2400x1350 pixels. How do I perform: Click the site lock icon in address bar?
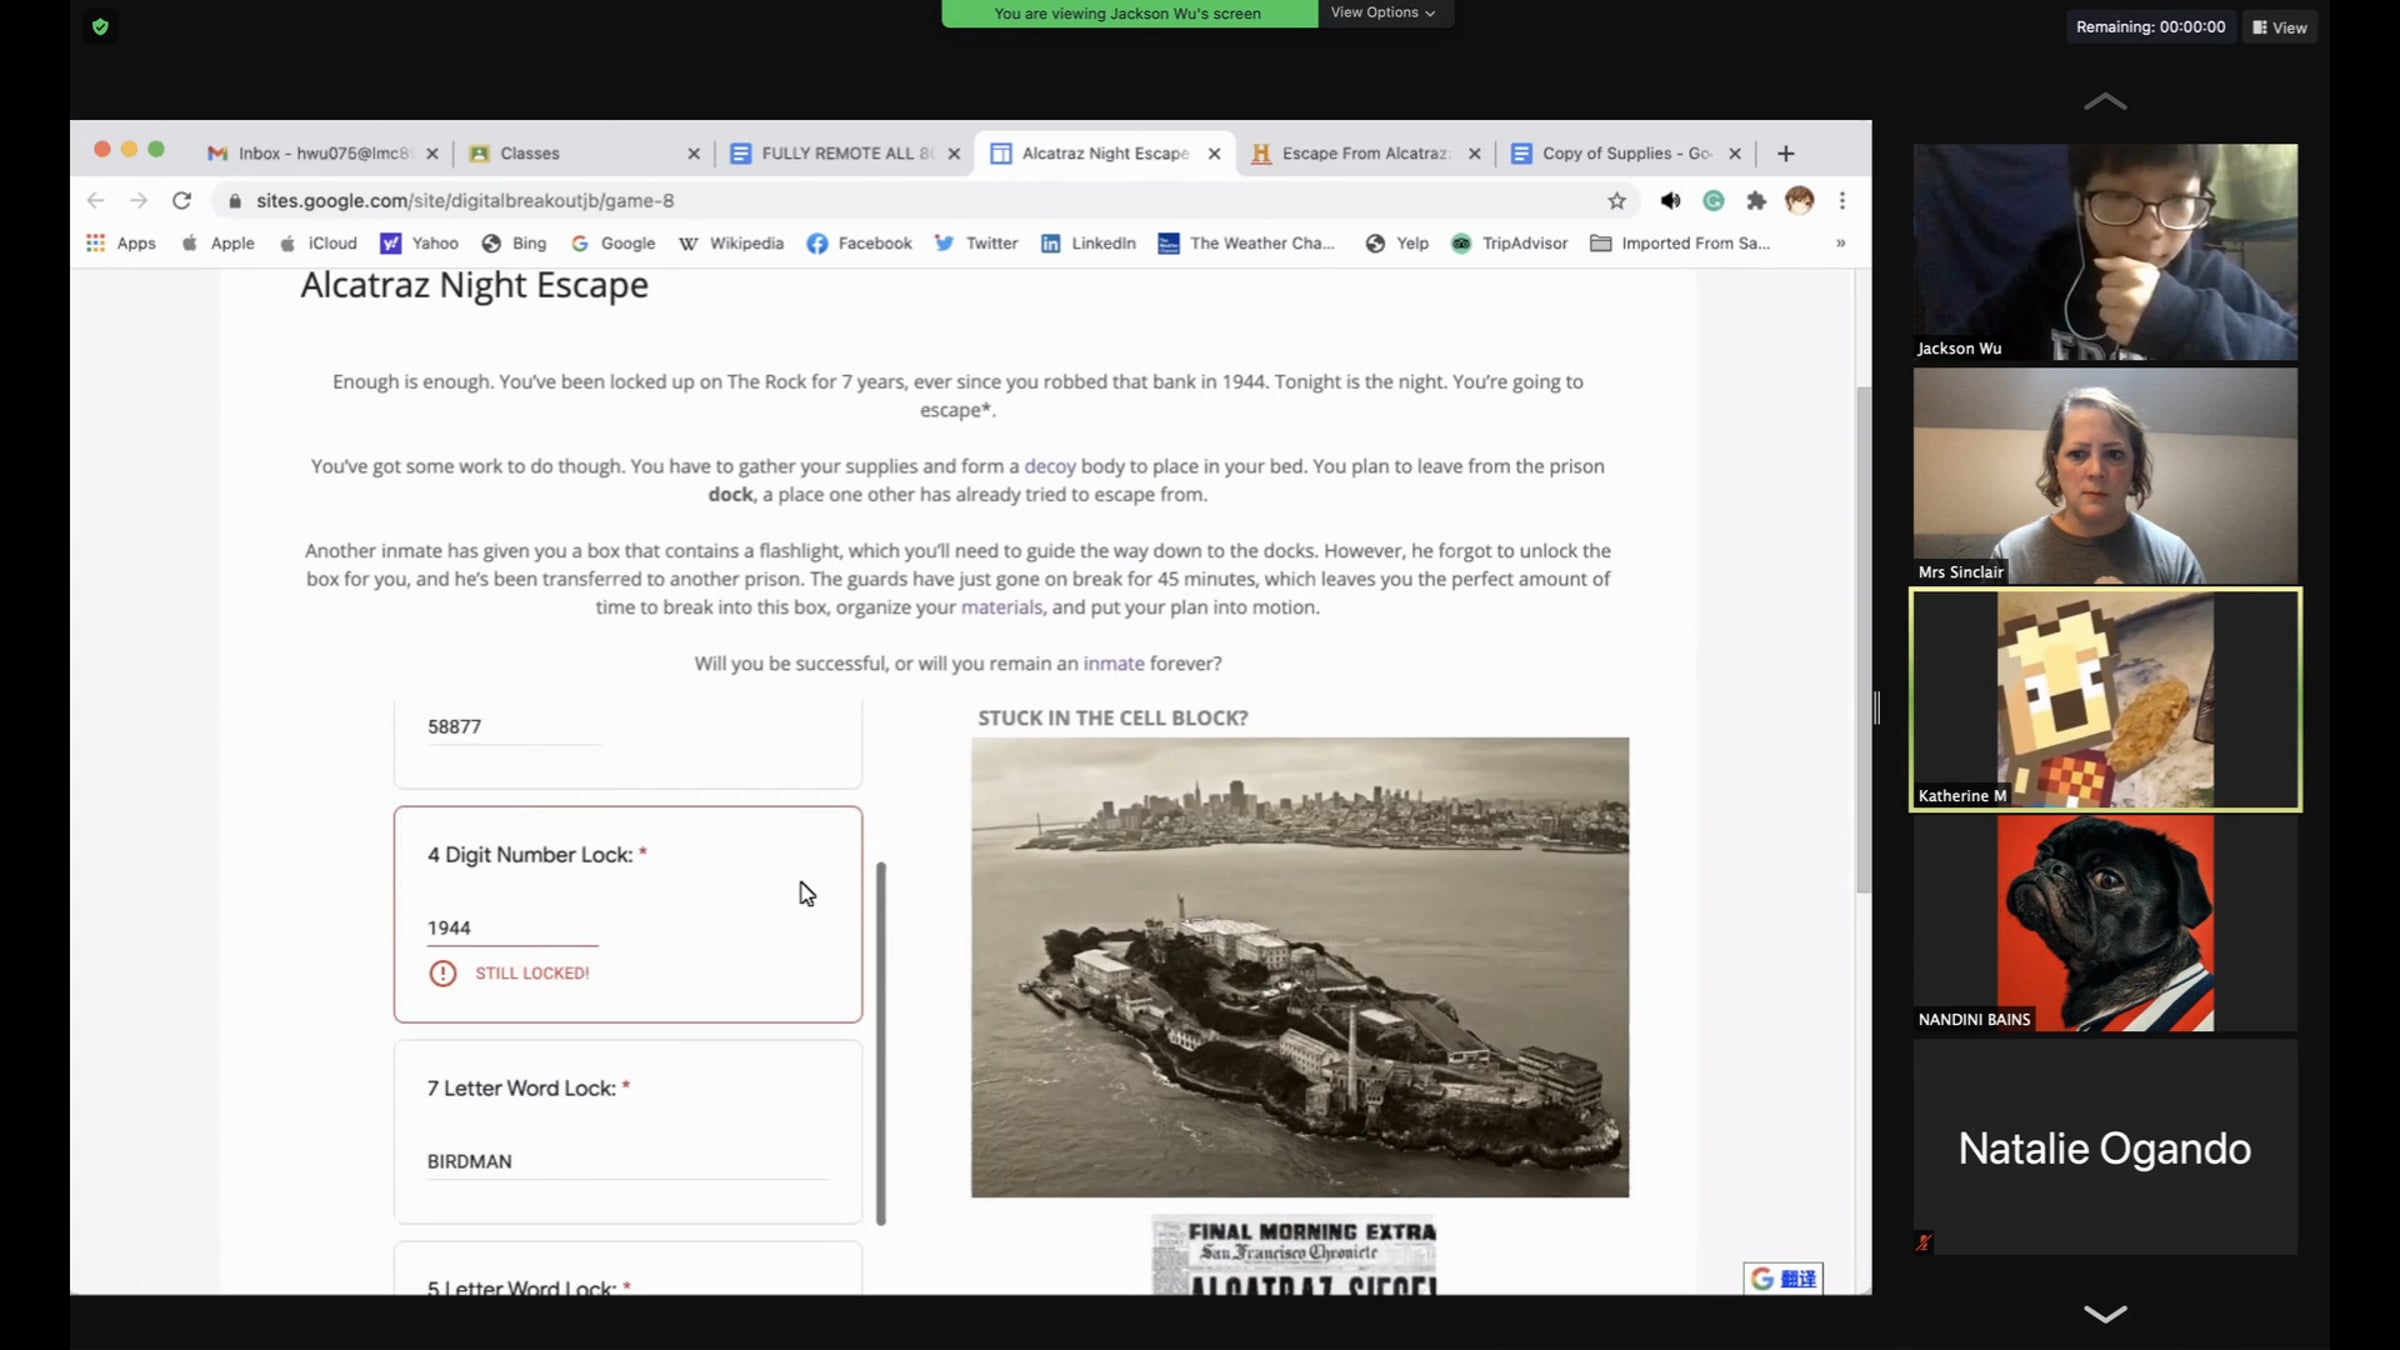(235, 201)
